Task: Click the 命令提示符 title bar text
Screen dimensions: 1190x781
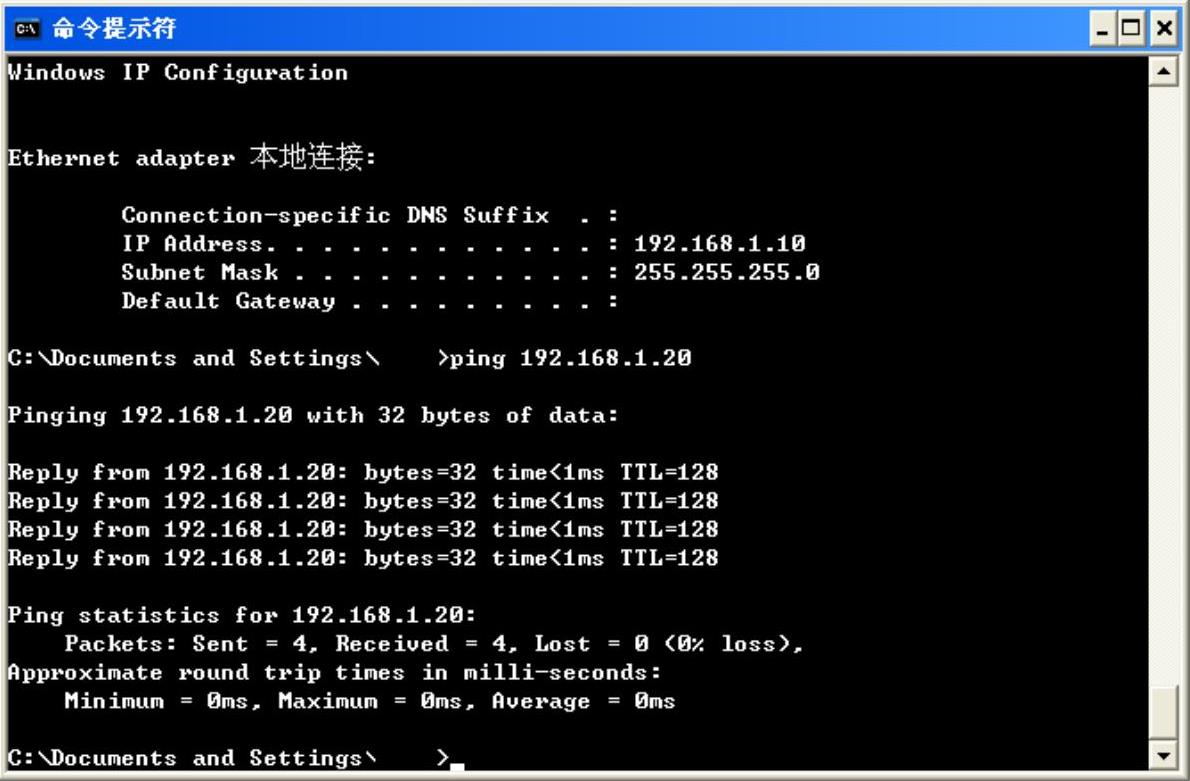Action: point(114,29)
